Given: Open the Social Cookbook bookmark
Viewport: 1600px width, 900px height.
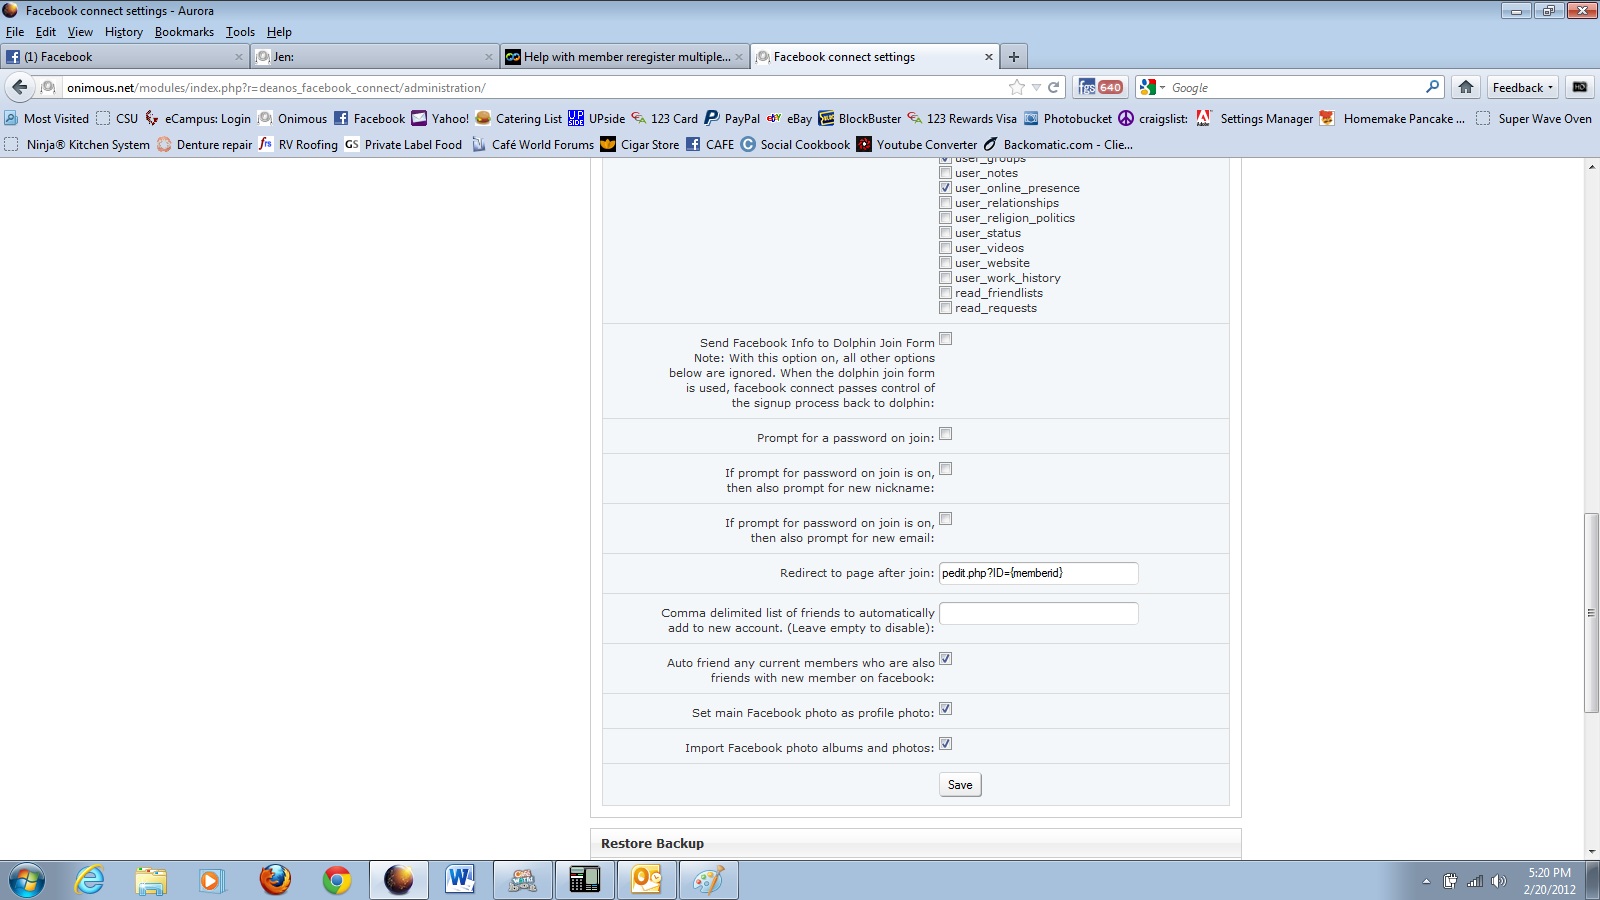Looking at the screenshot, I should tap(795, 144).
